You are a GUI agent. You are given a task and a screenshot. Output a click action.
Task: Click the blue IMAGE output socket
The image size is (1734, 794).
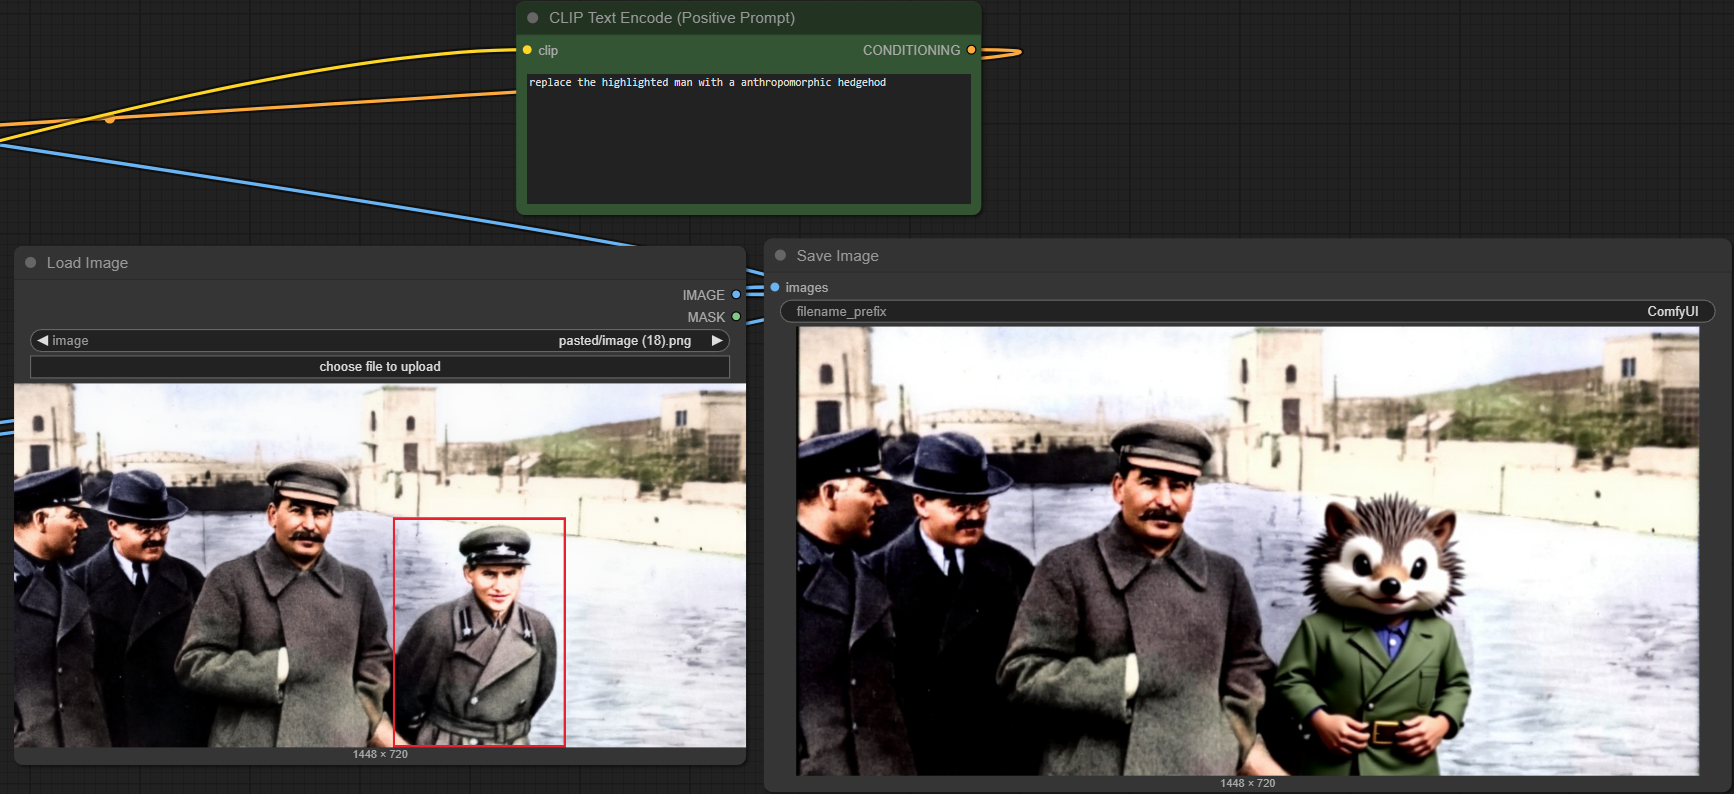[736, 295]
